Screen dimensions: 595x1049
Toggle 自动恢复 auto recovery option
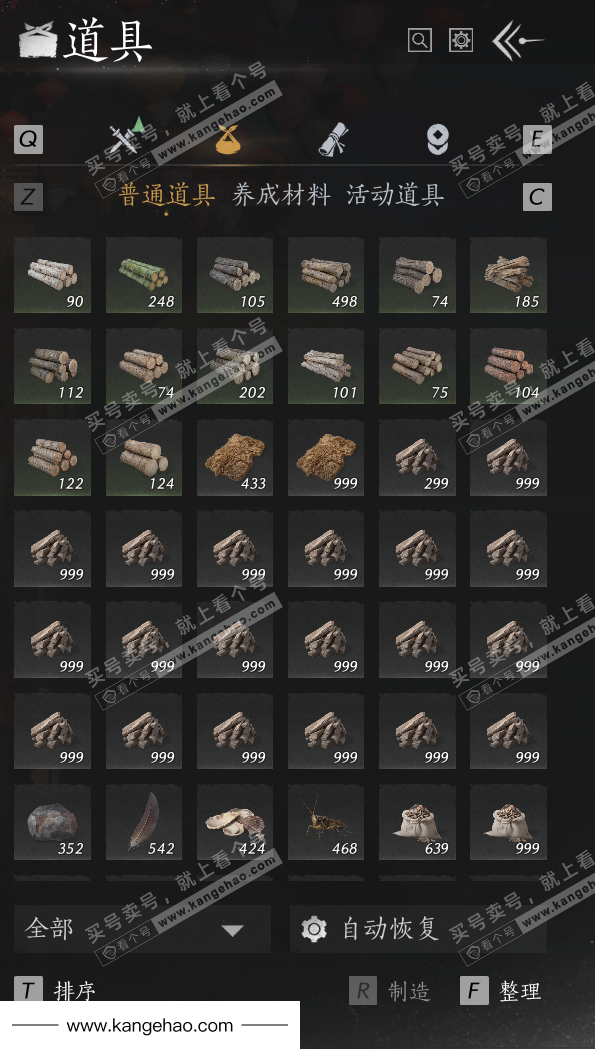click(x=418, y=929)
